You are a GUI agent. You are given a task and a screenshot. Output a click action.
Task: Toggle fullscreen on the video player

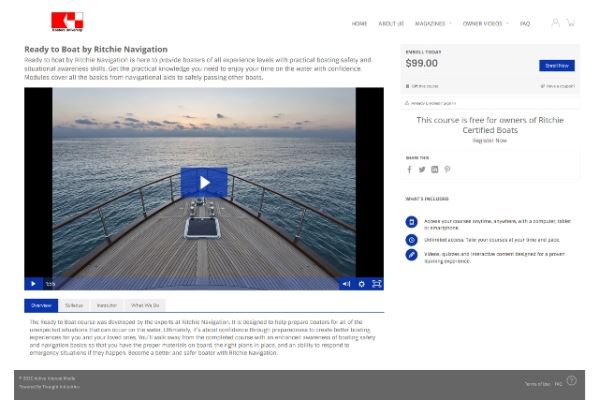tap(377, 284)
